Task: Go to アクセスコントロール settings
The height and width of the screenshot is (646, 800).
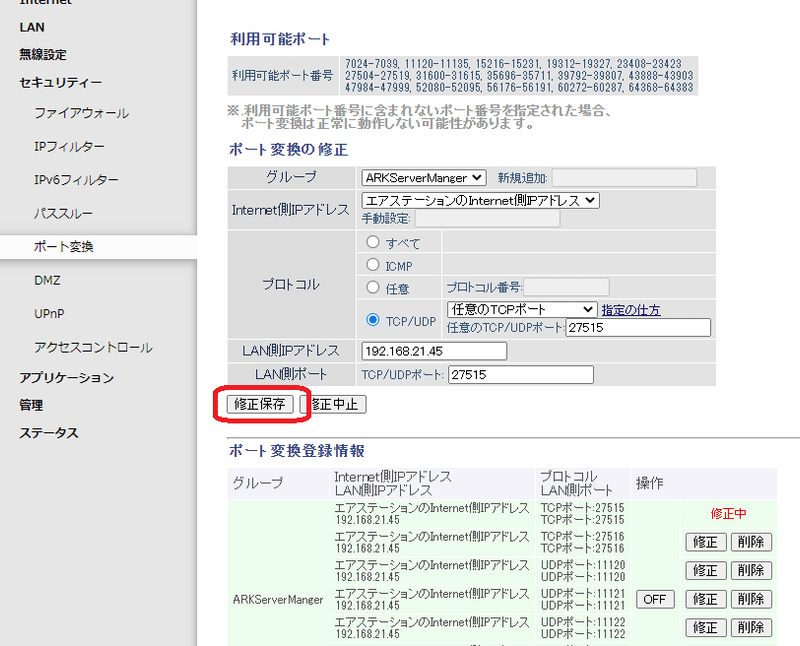Action: [93, 347]
